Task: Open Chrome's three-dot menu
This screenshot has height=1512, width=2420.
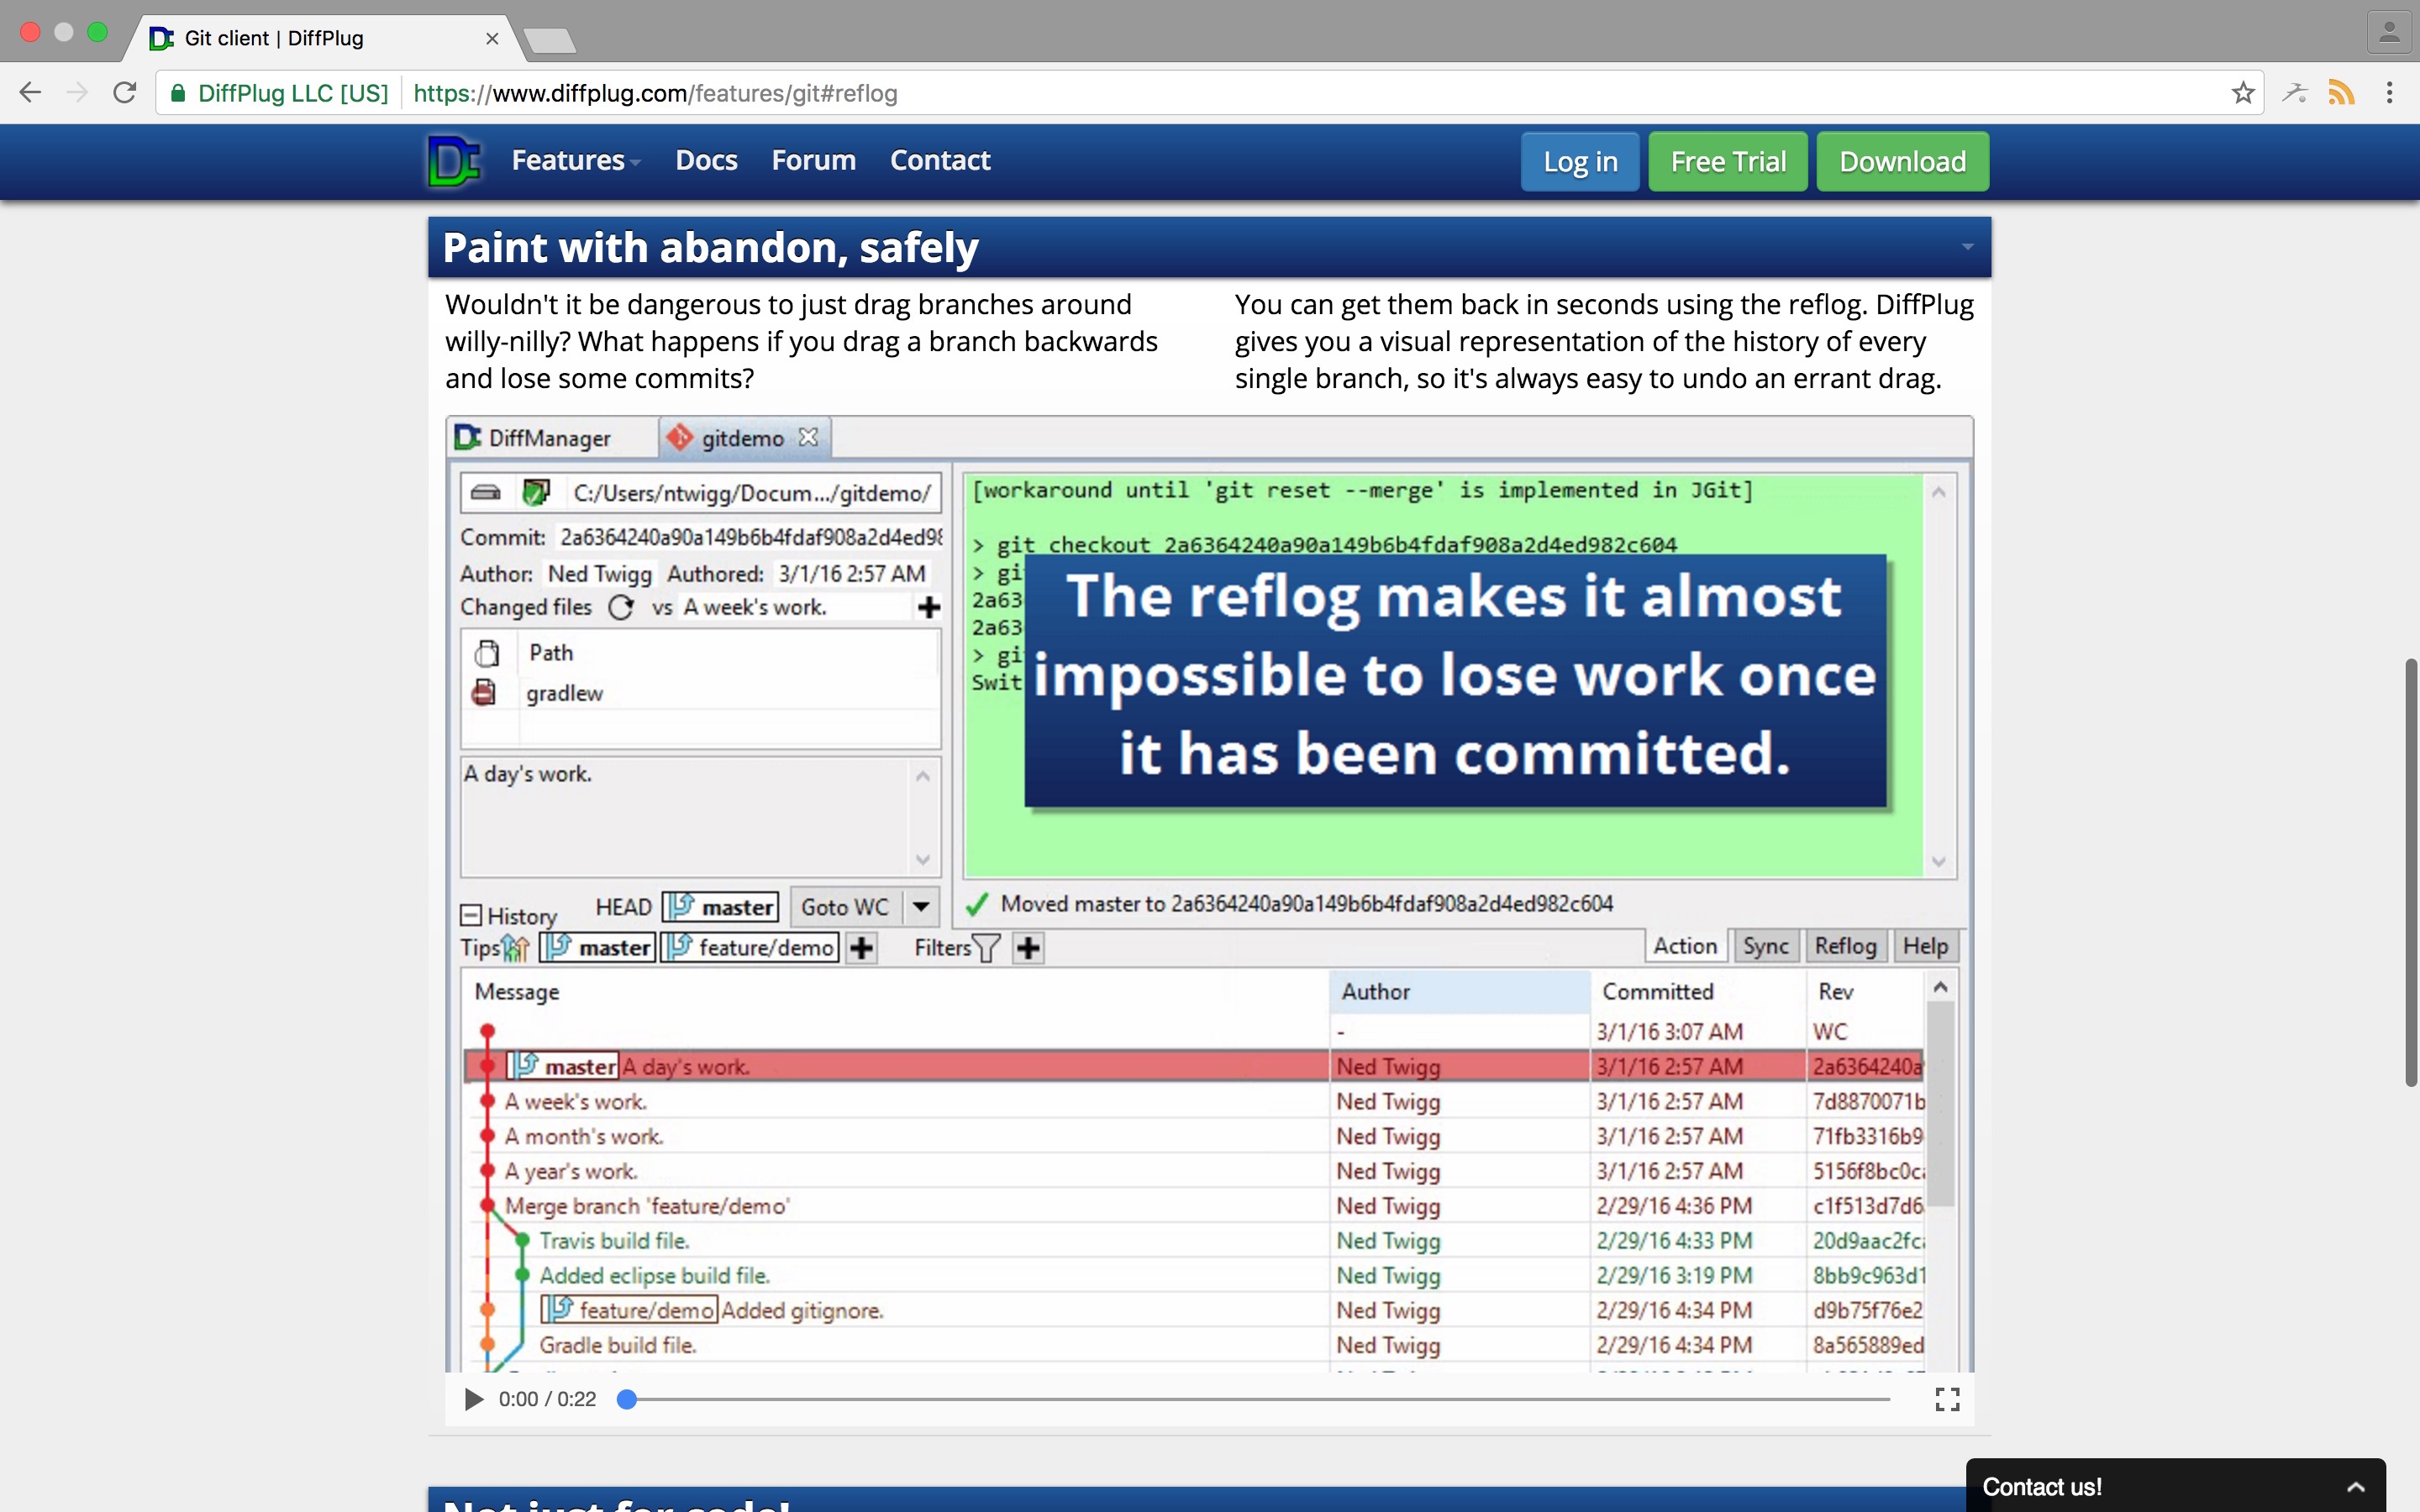Action: pos(2390,93)
